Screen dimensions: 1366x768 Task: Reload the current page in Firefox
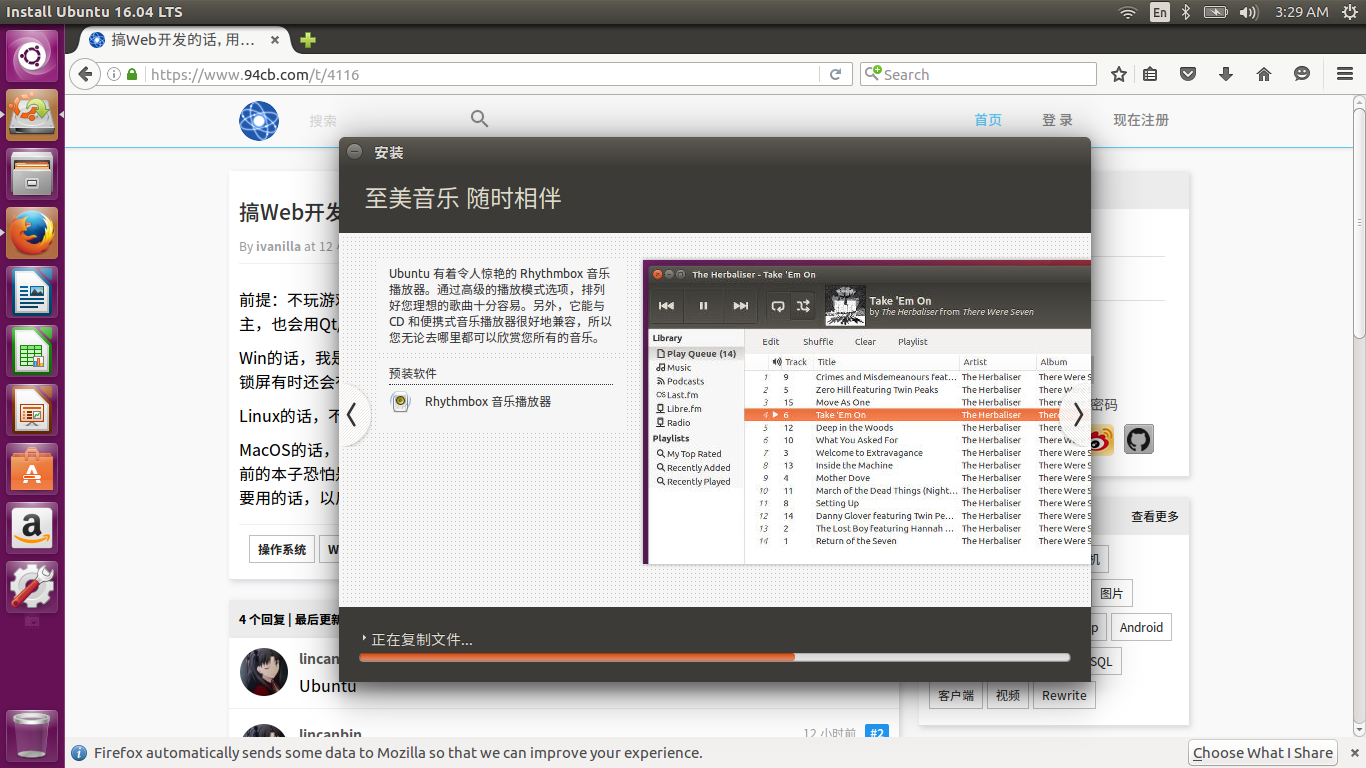pos(835,74)
